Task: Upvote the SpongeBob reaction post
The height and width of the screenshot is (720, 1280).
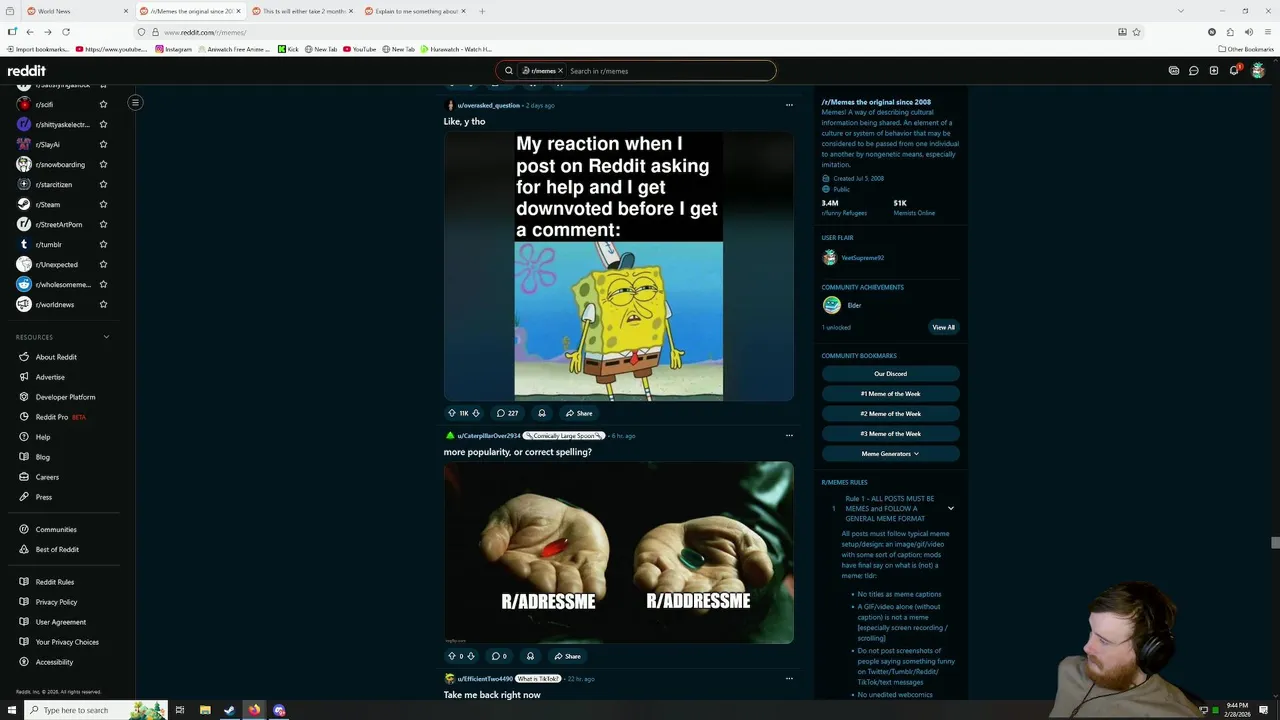Action: coord(451,413)
